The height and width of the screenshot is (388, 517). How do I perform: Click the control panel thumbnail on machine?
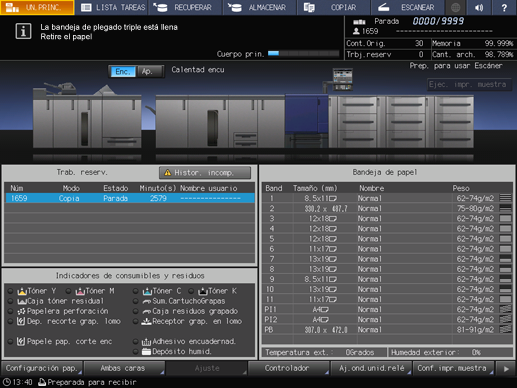342,79
